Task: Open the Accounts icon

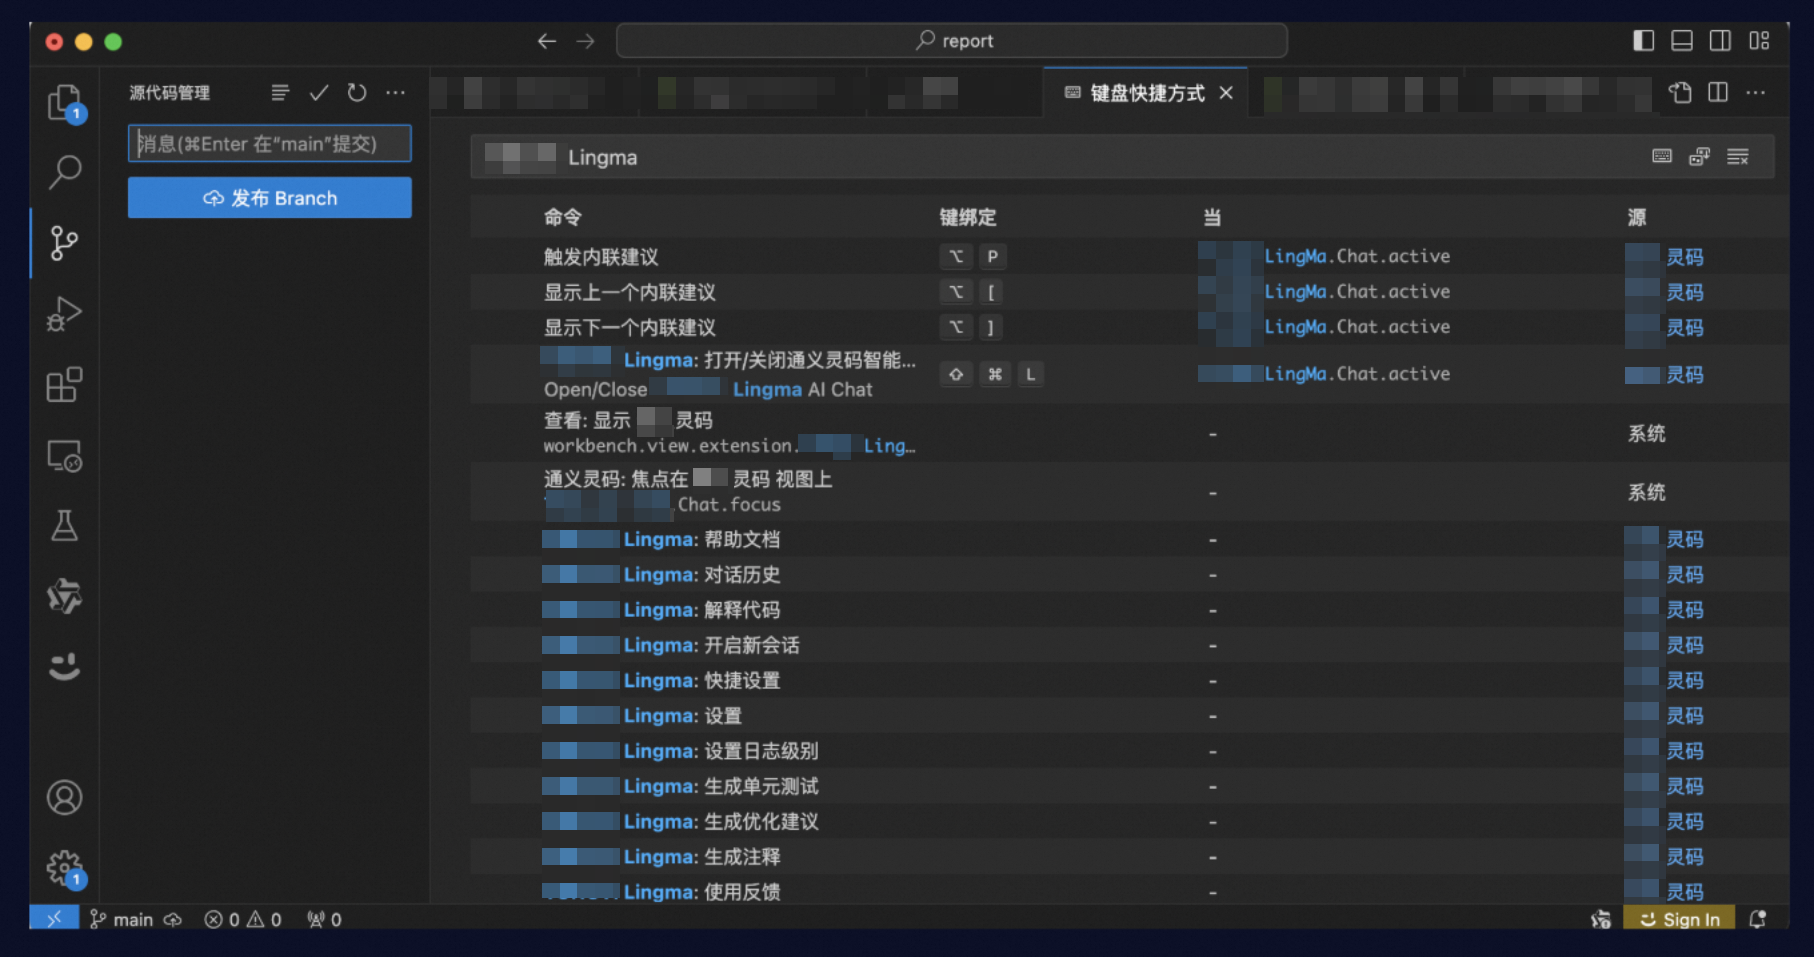Action: tap(65, 798)
